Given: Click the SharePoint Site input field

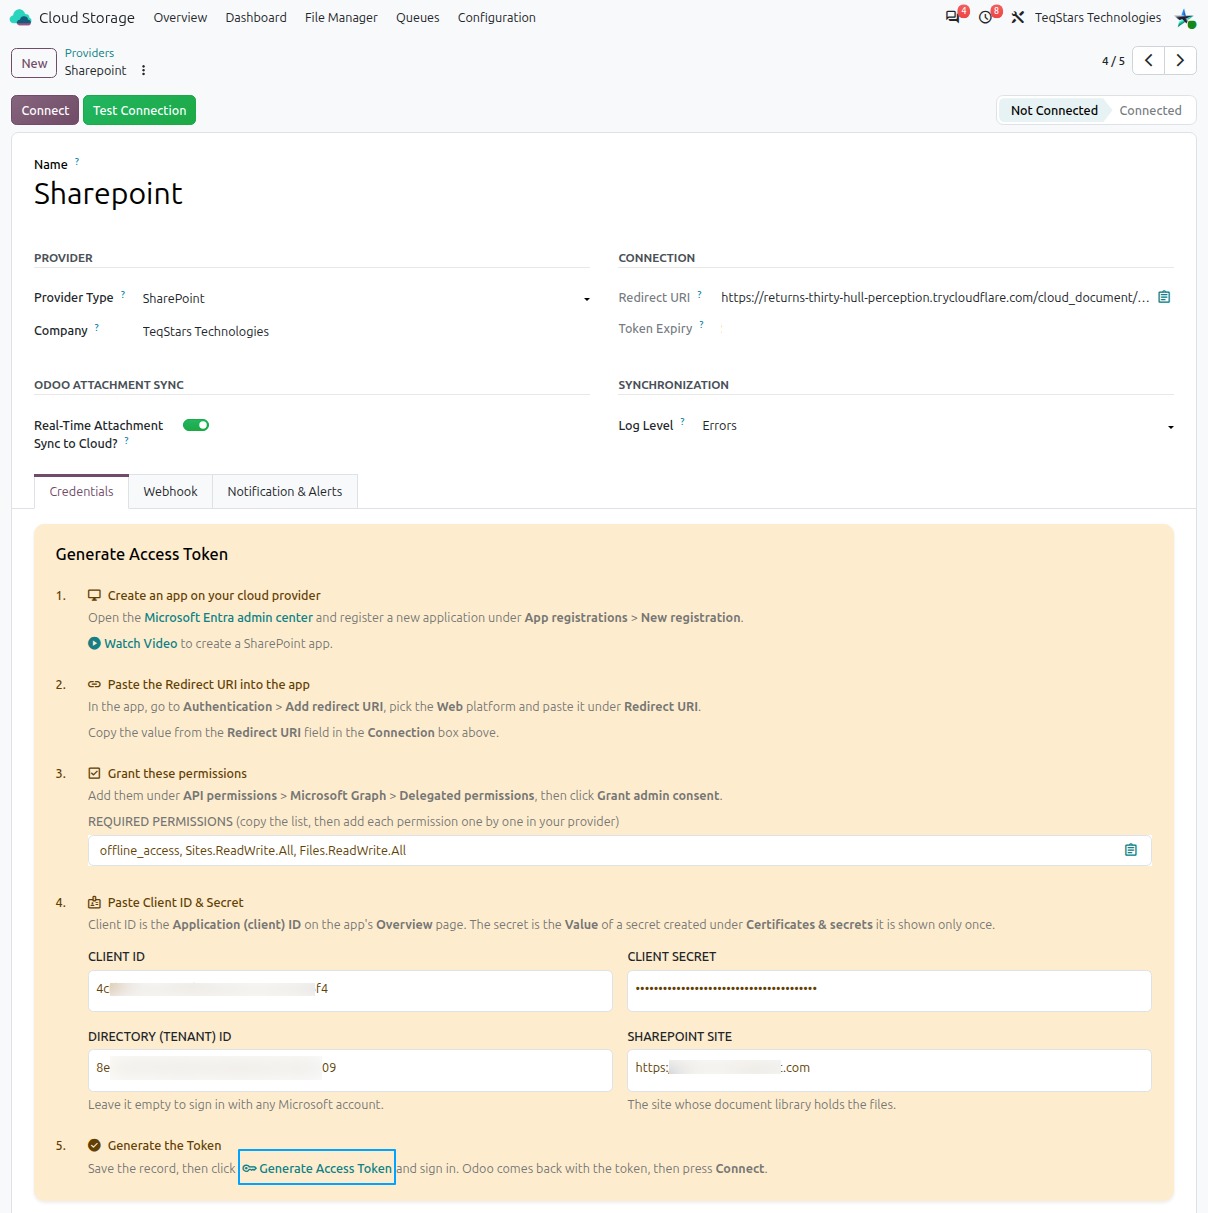Looking at the screenshot, I should pyautogui.click(x=889, y=1069).
